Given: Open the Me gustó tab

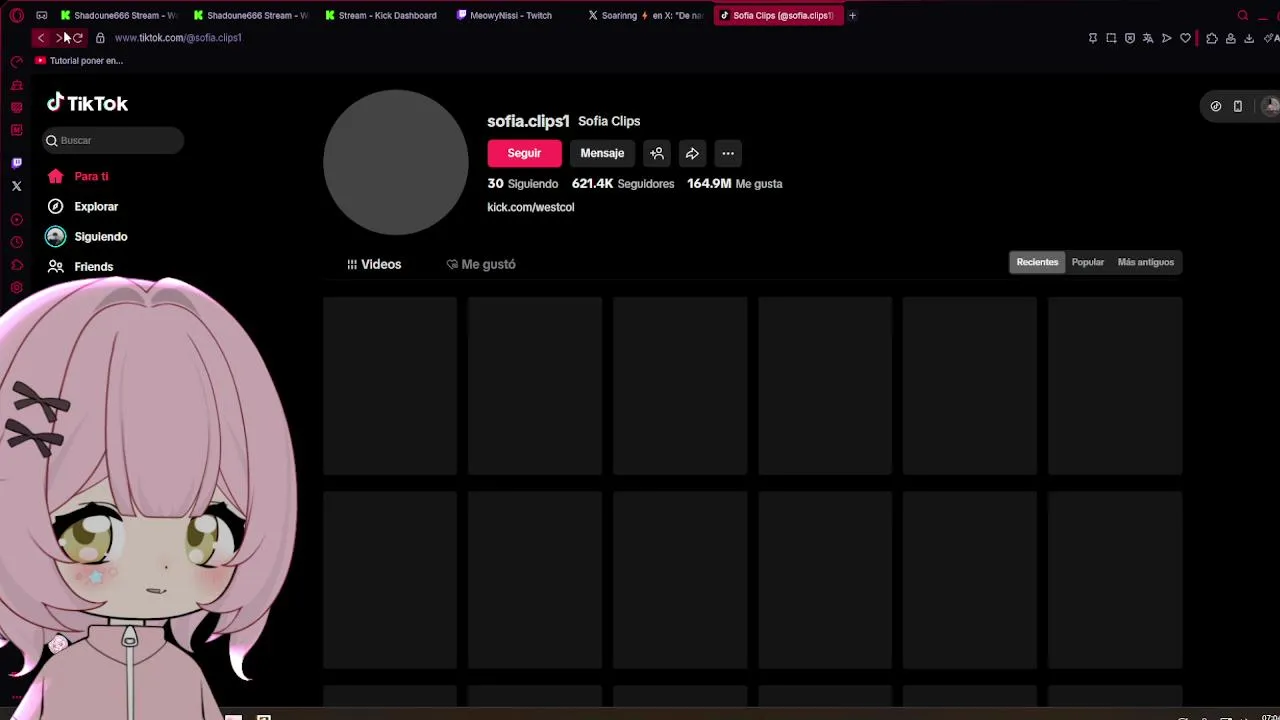Looking at the screenshot, I should tap(481, 264).
